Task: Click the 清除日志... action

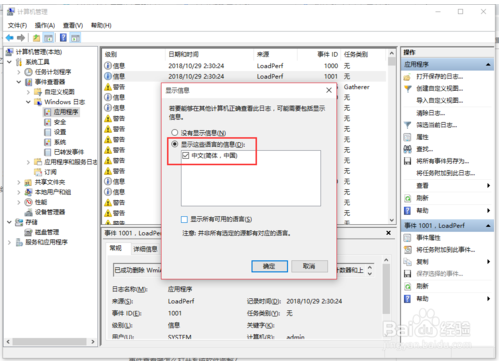Action: point(431,113)
